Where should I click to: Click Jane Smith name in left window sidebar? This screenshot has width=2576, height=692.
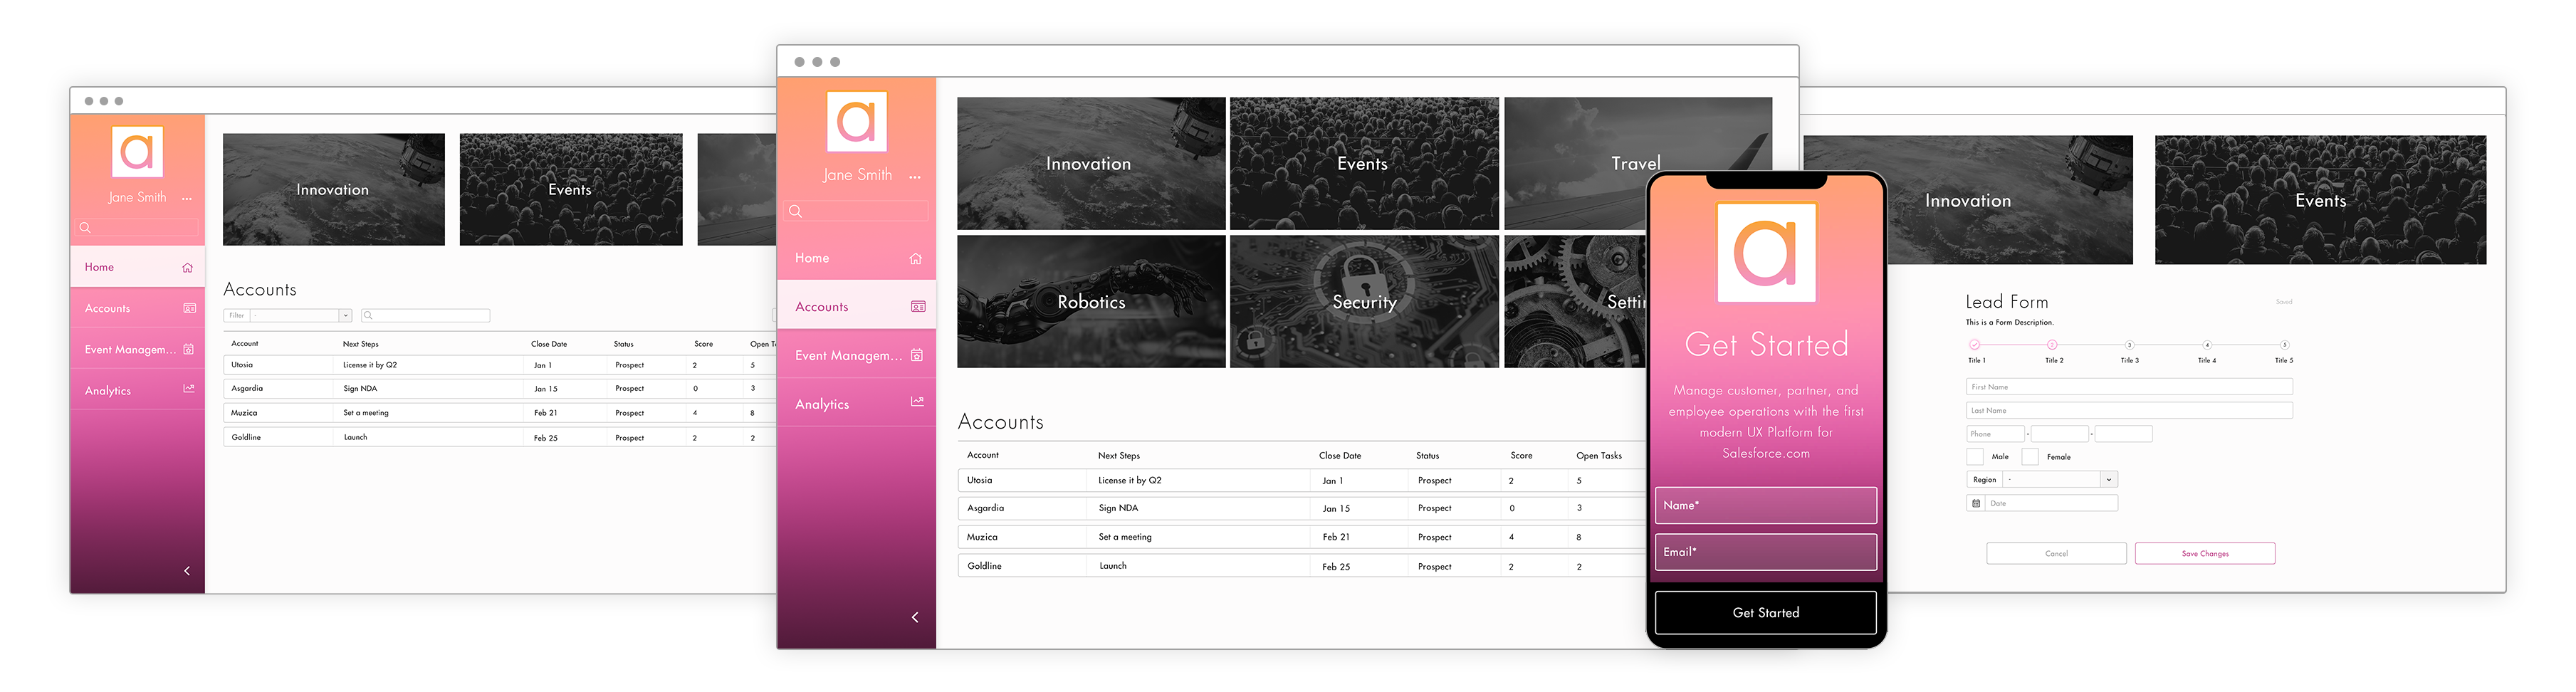tap(138, 197)
